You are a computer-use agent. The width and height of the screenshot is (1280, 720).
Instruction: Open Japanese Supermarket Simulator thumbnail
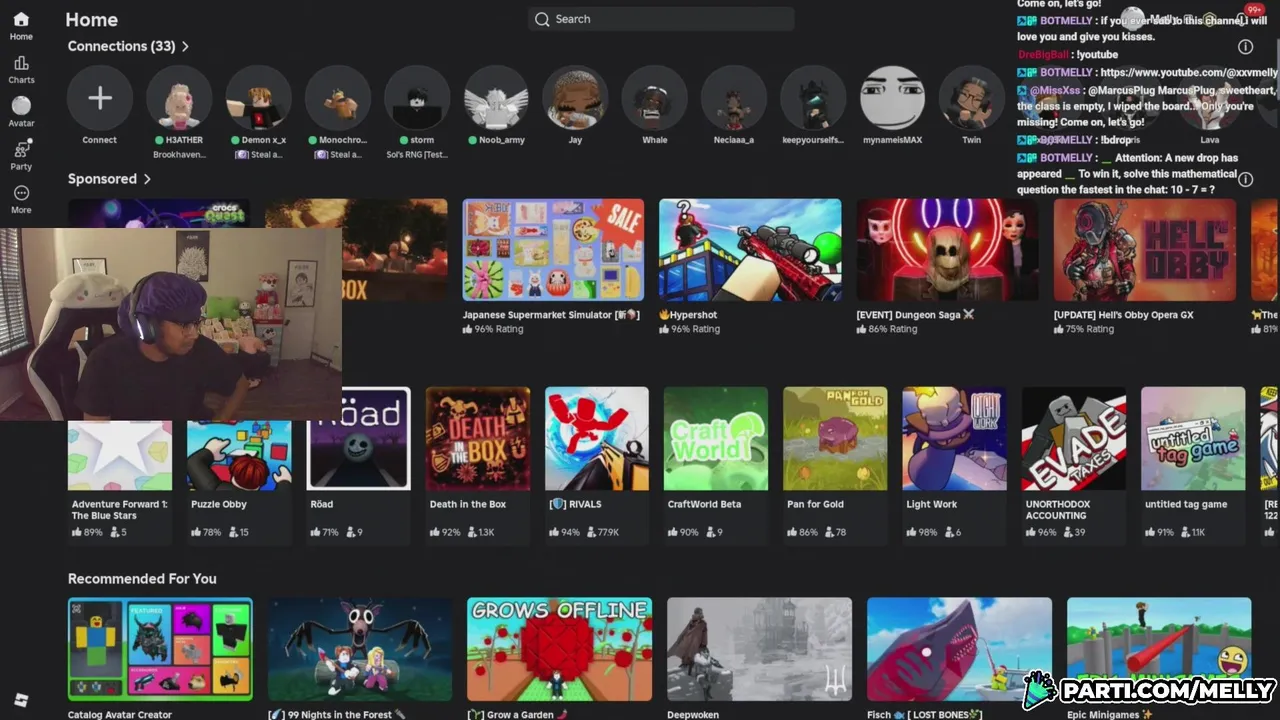point(553,250)
